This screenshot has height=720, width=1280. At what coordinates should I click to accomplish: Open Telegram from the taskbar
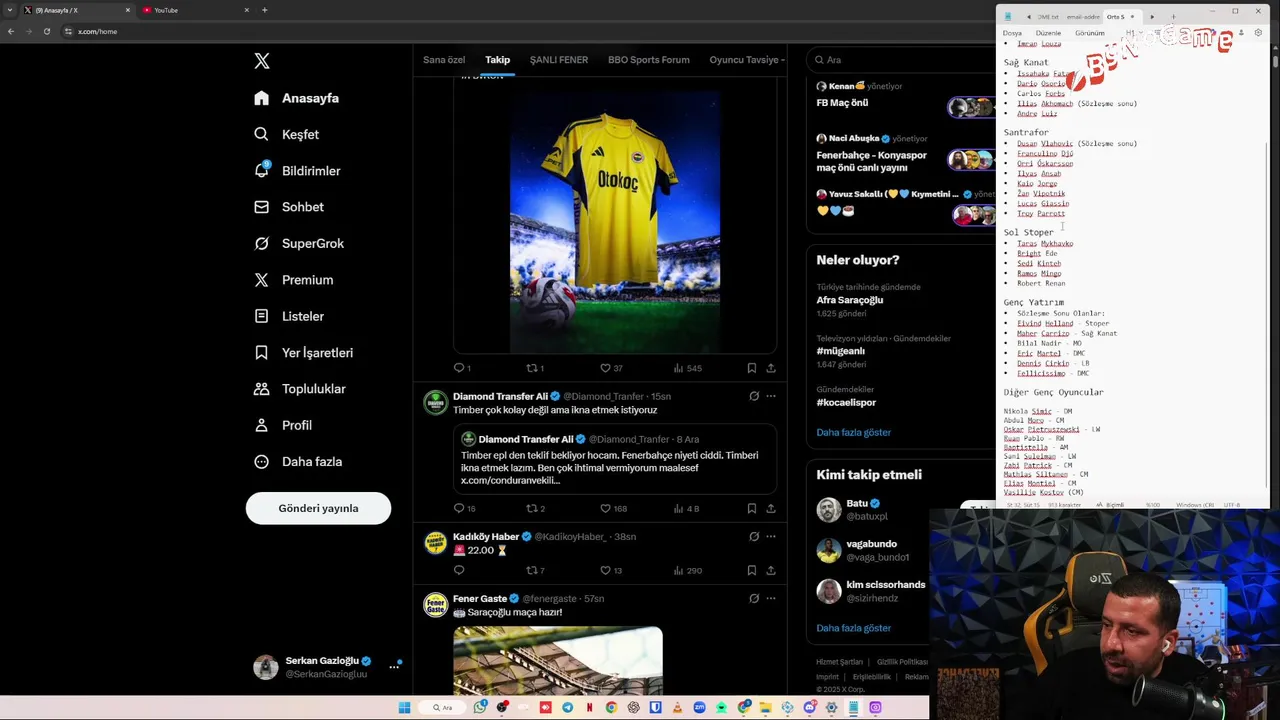tap(568, 707)
